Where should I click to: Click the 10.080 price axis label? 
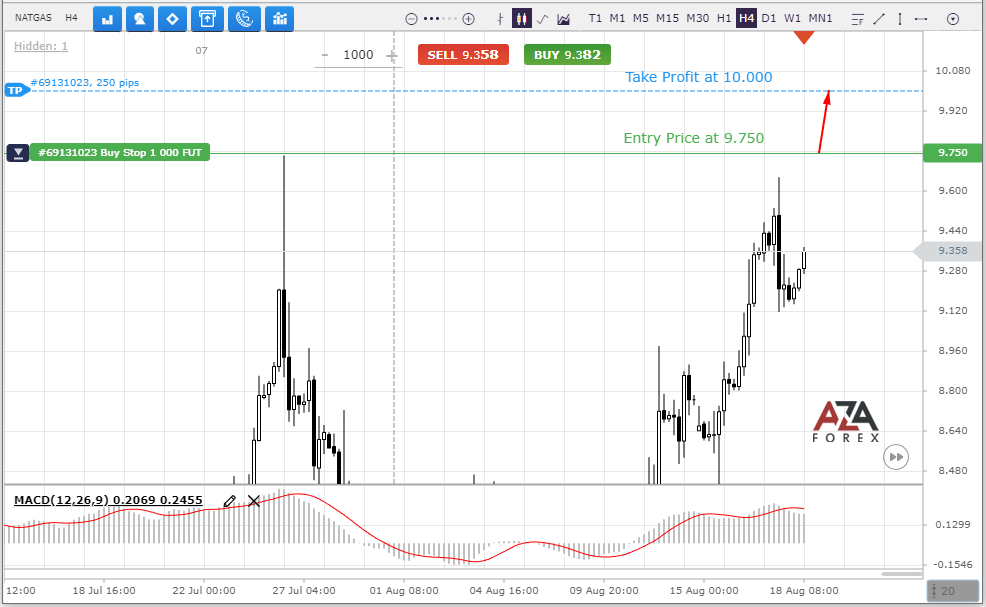tap(953, 70)
